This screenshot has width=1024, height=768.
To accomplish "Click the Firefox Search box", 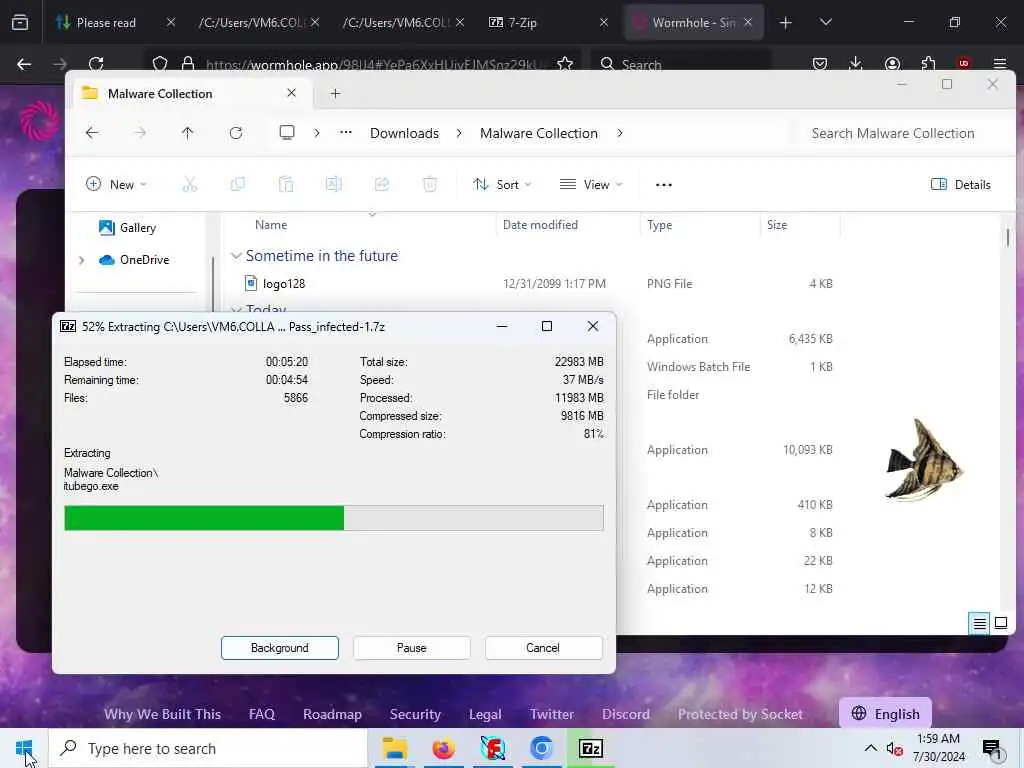I will tap(681, 64).
